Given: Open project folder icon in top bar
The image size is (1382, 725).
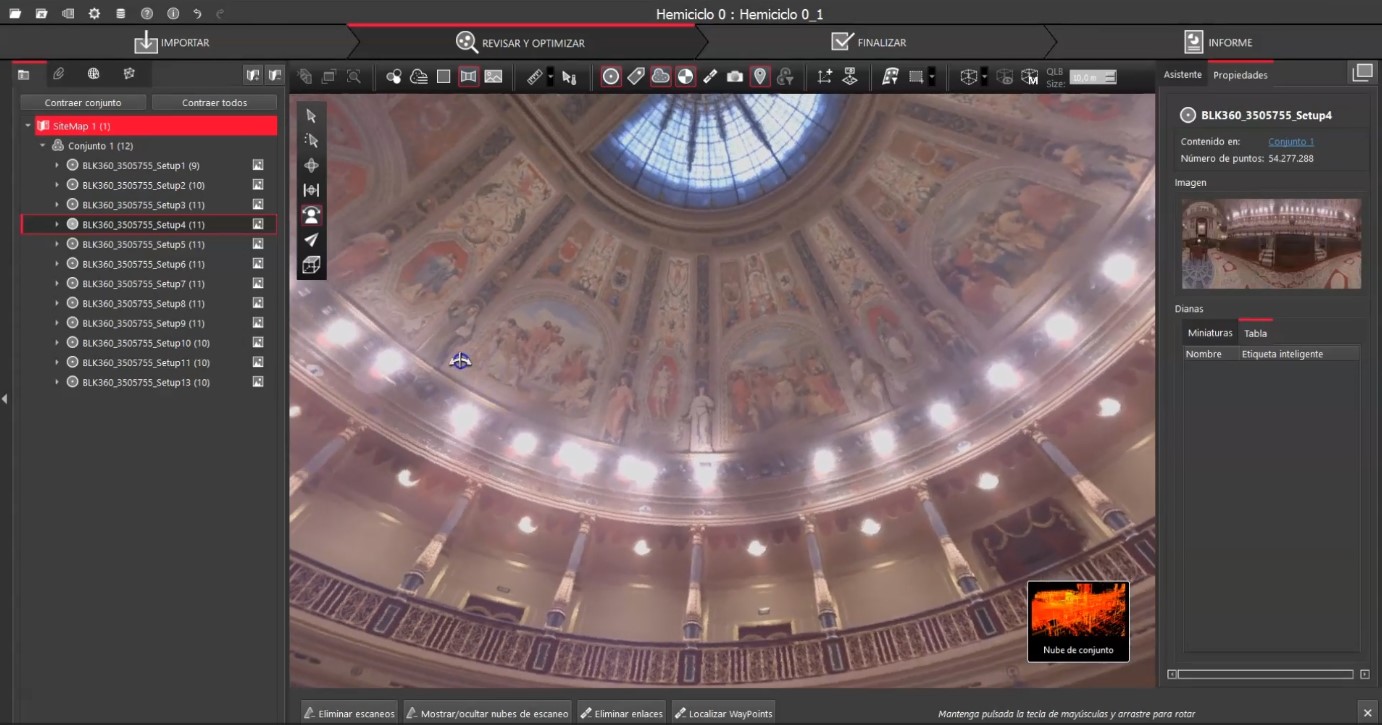Looking at the screenshot, I should click(x=15, y=13).
